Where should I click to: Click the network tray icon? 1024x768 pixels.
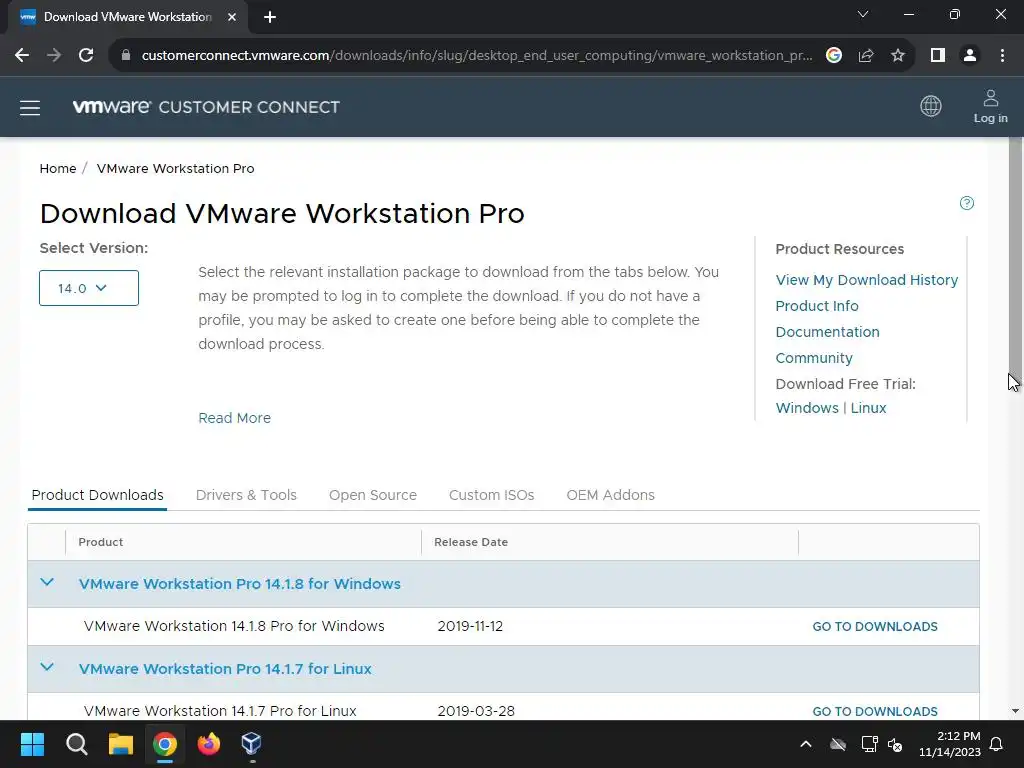[x=869, y=744]
